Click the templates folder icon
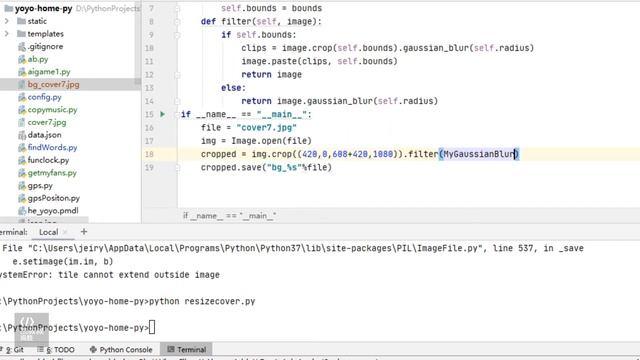The width and height of the screenshot is (640, 360). tap(21, 34)
